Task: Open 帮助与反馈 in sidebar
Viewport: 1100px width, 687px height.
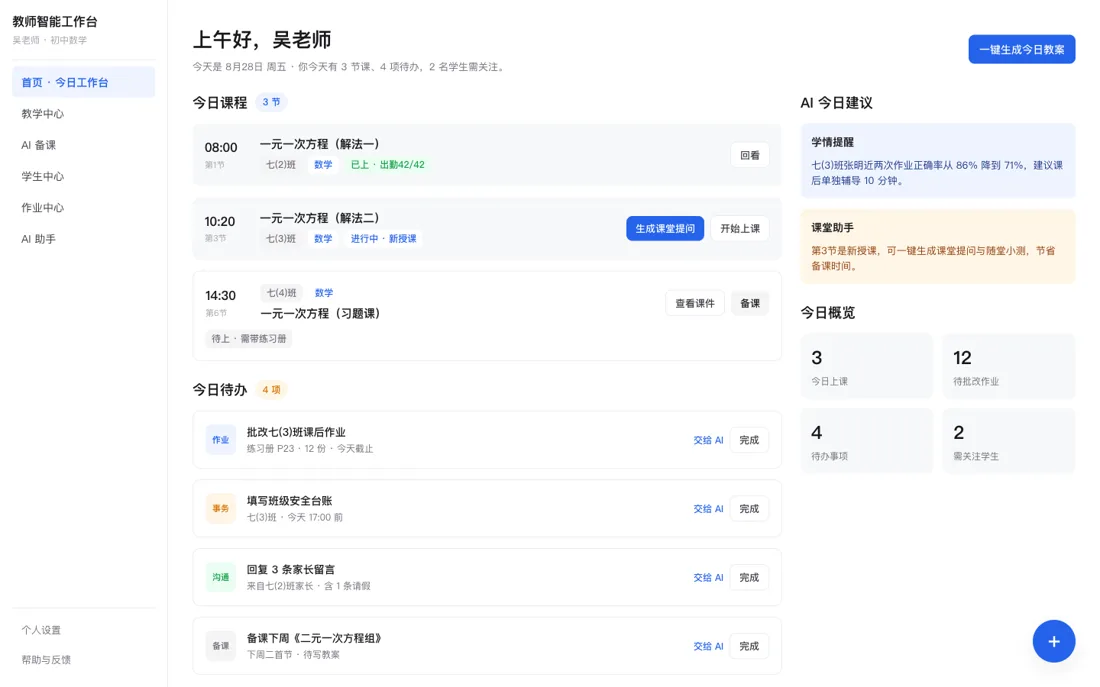Action: pyautogui.click(x=83, y=660)
